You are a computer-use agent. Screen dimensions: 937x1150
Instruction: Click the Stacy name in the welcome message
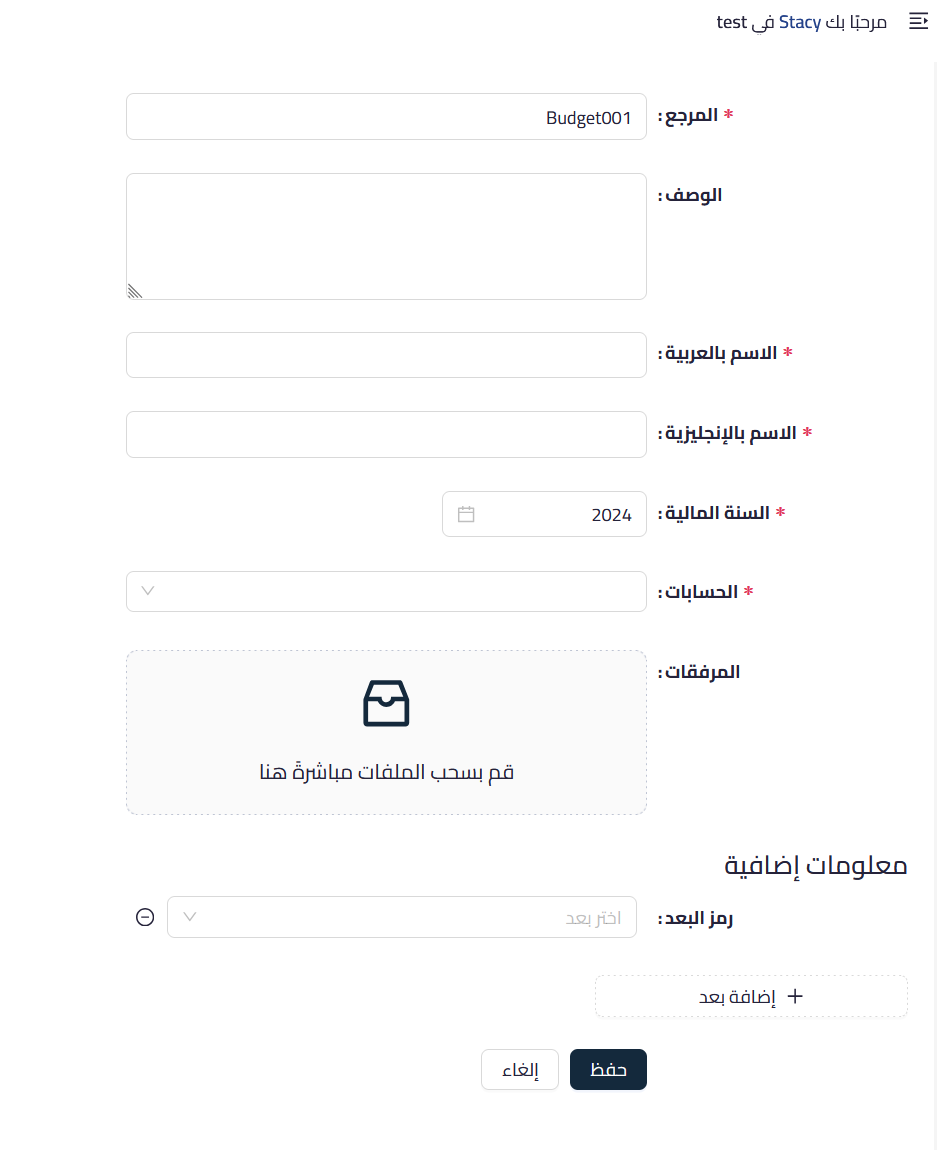[799, 21]
